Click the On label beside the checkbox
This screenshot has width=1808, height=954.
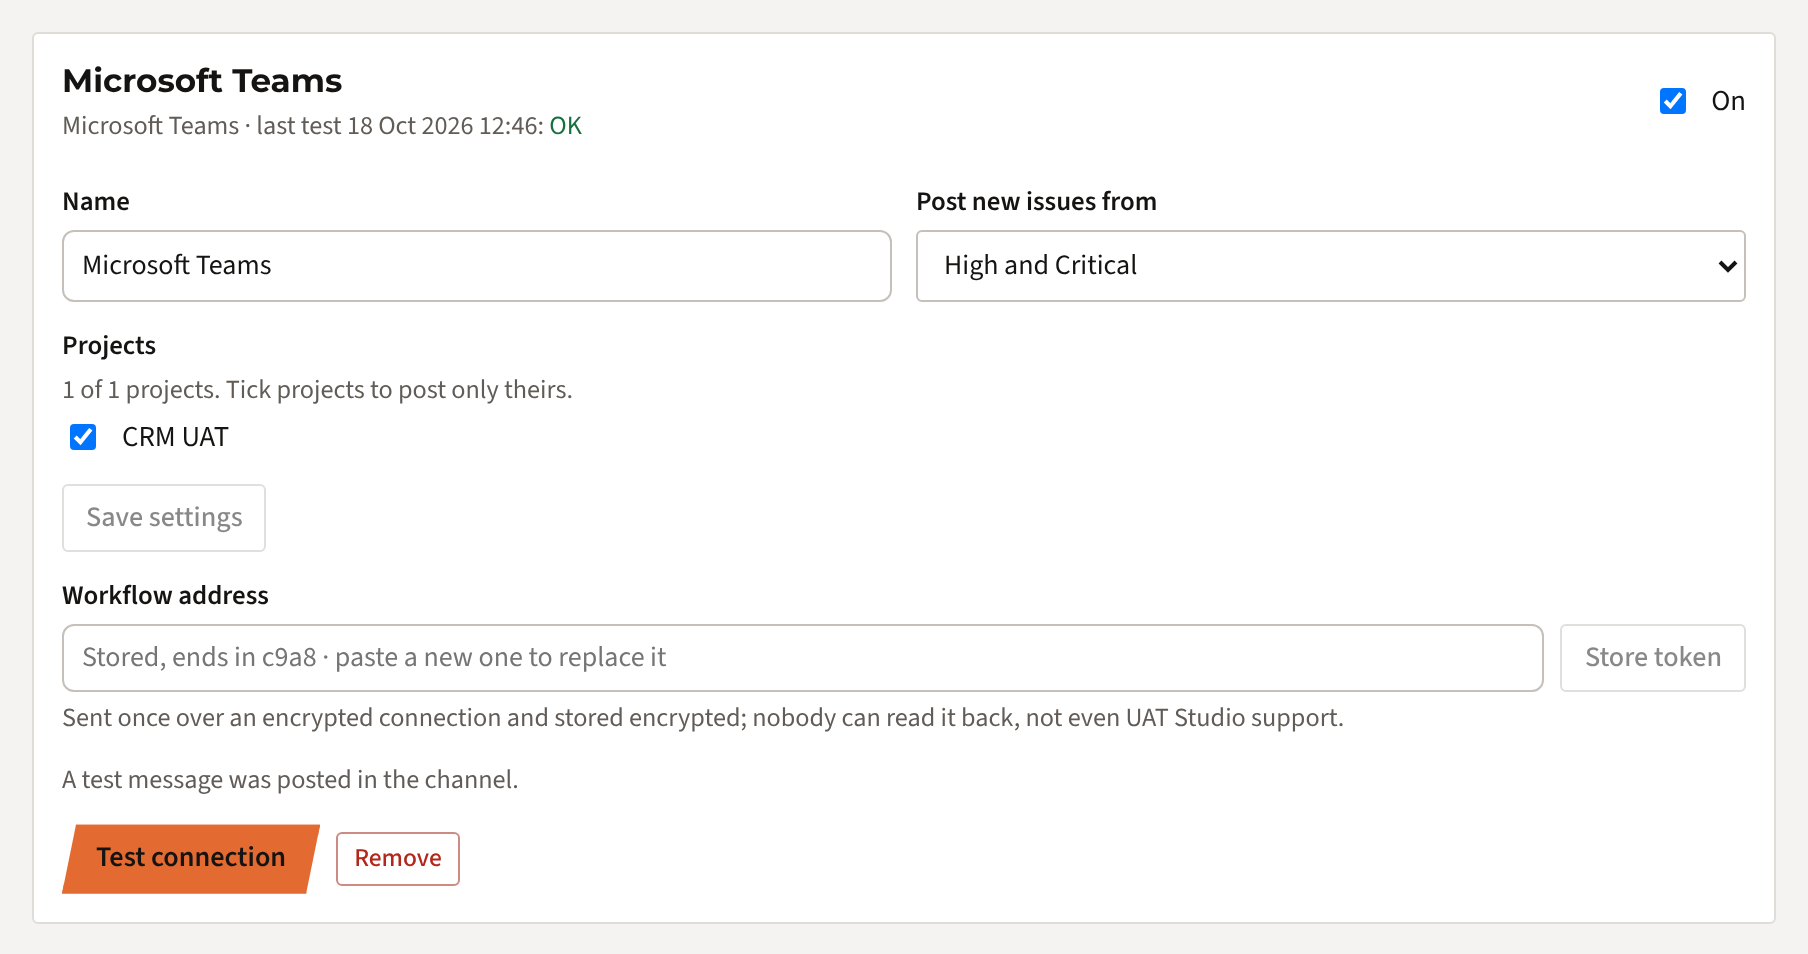click(1728, 101)
